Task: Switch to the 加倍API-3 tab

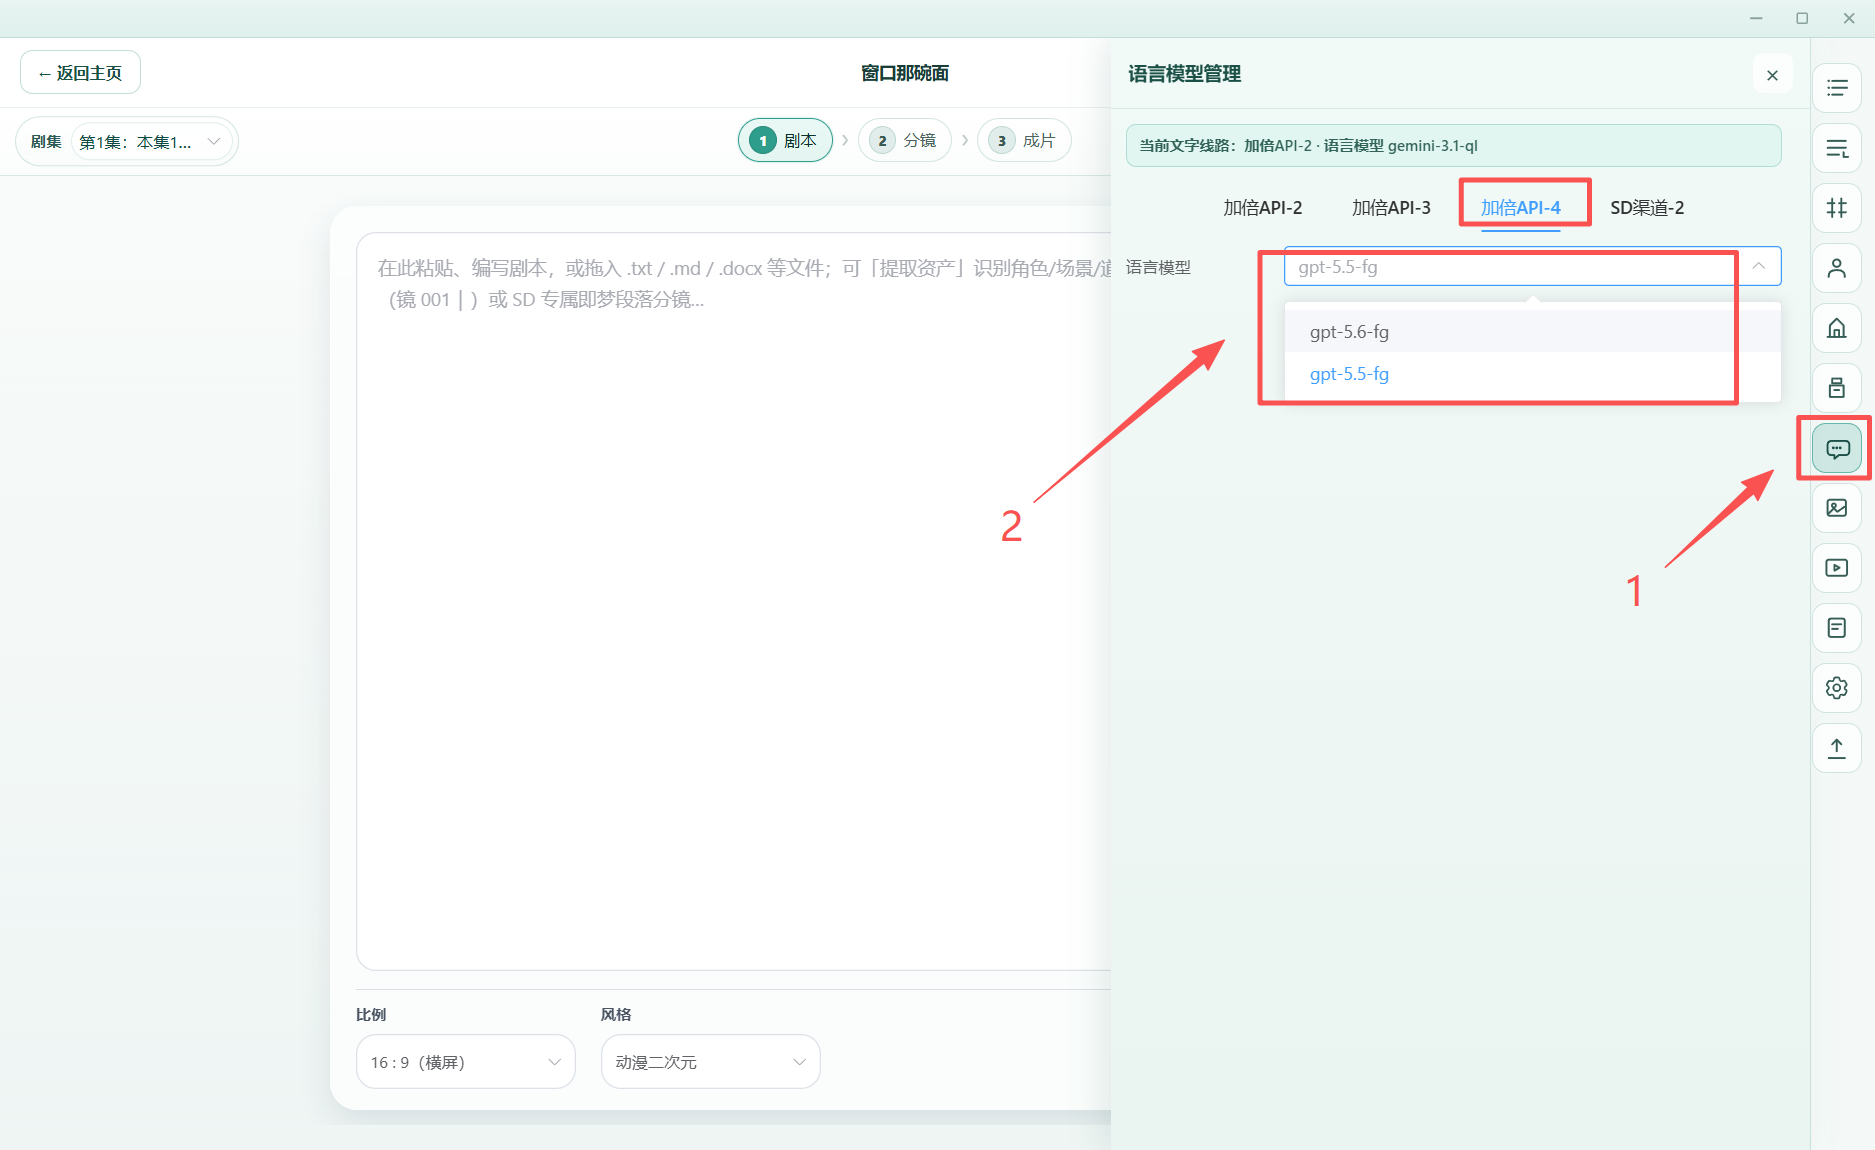Action: click(1391, 208)
